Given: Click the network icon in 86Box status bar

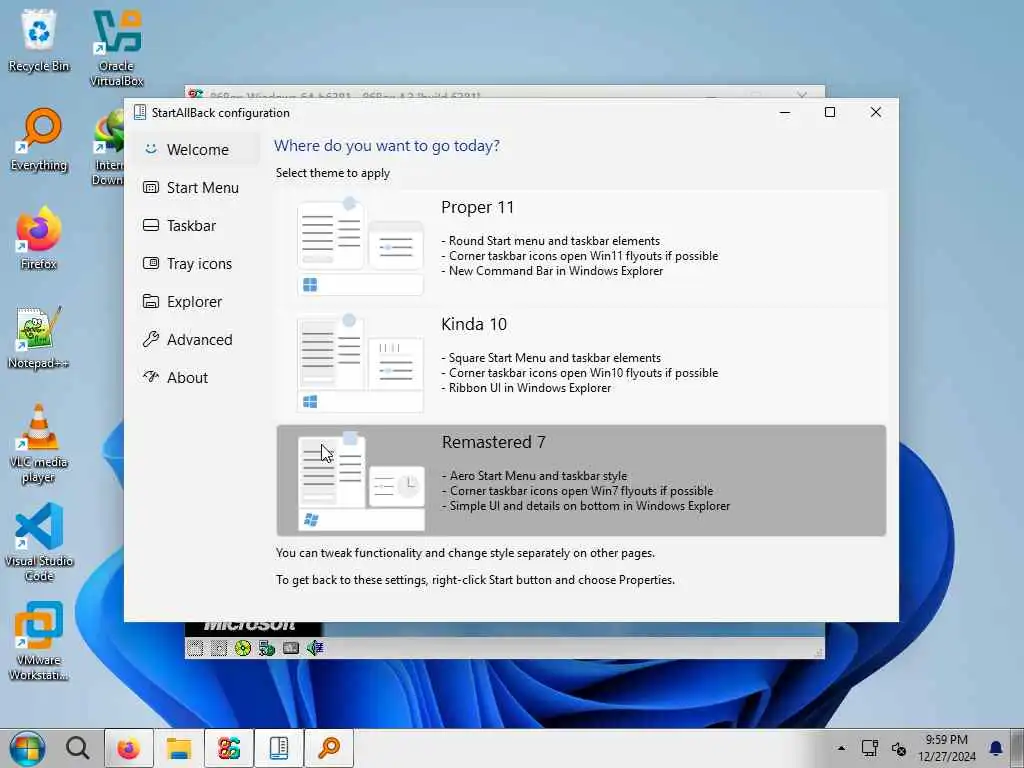Looking at the screenshot, I should pos(266,648).
